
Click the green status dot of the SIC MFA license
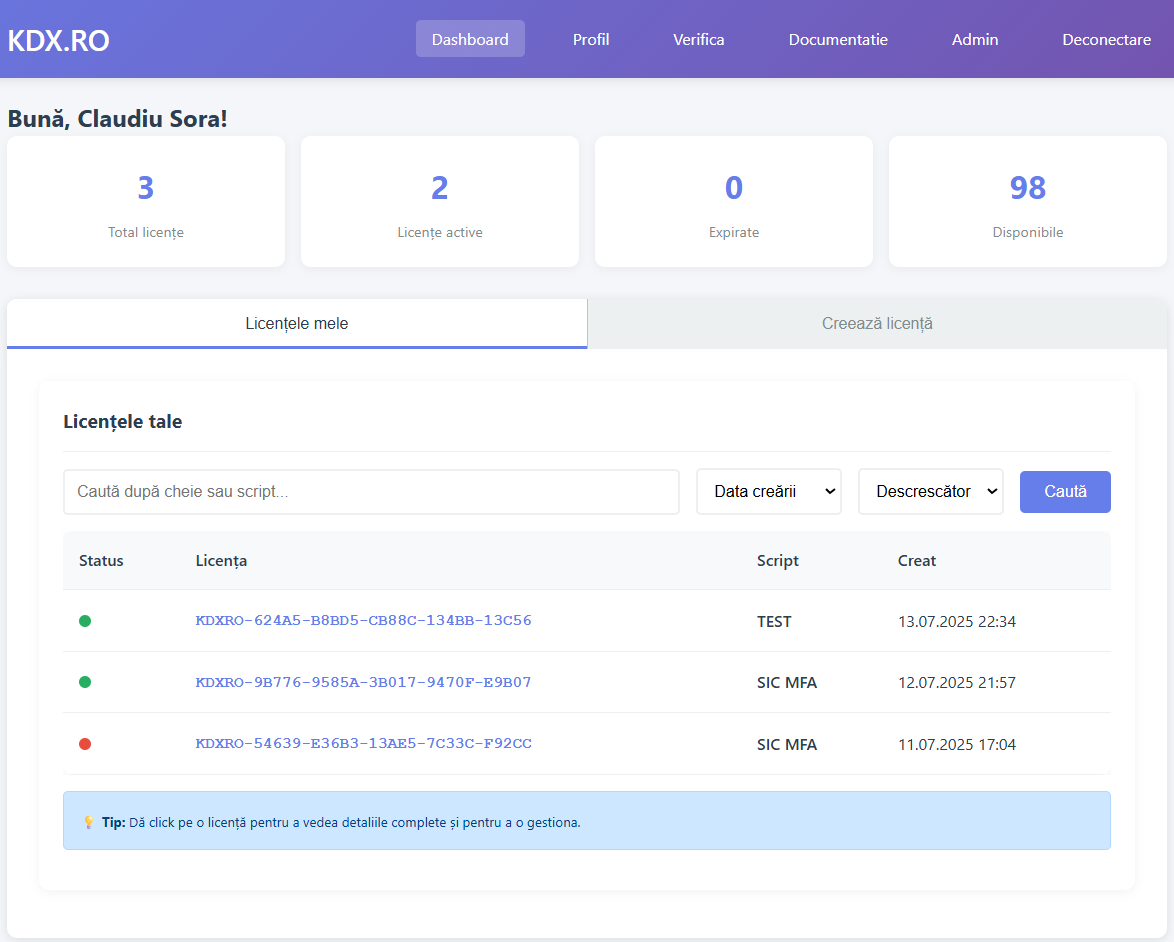click(85, 682)
